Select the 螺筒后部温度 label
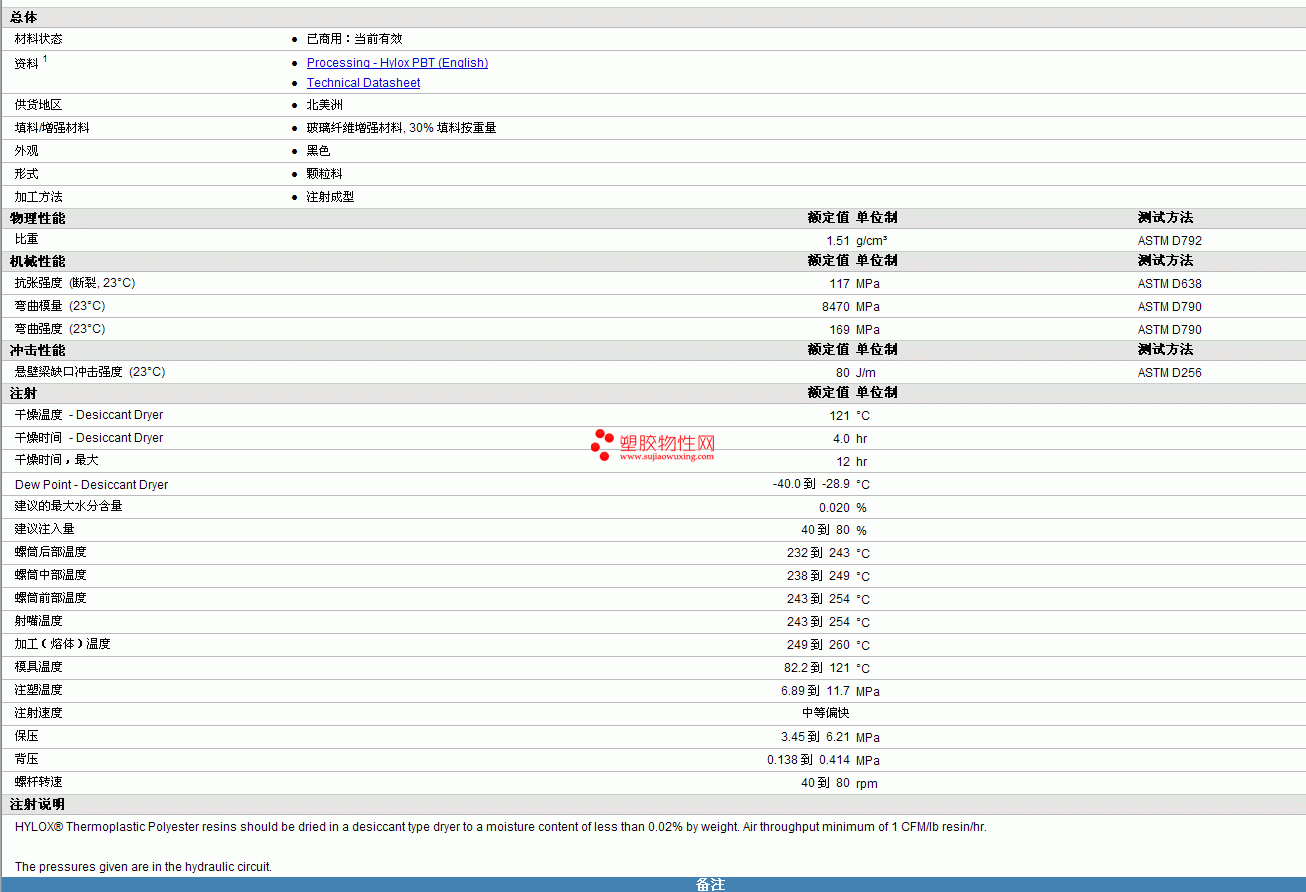Image resolution: width=1306 pixels, height=892 pixels. (51, 552)
